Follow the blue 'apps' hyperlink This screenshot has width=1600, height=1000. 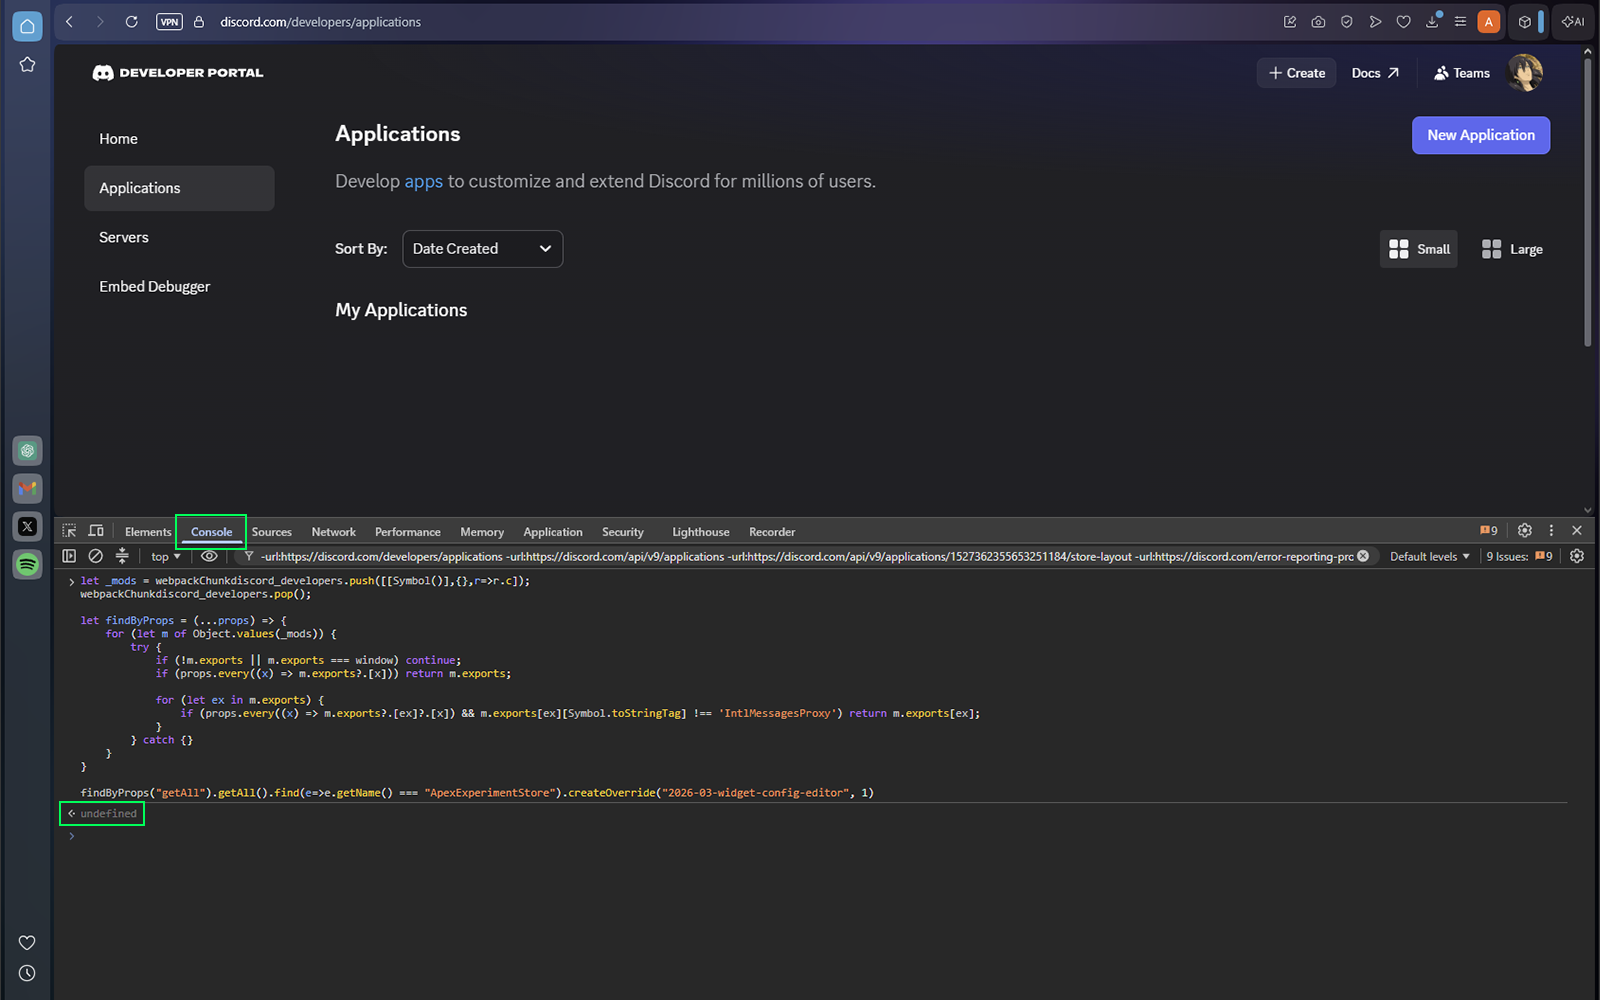[x=423, y=182]
